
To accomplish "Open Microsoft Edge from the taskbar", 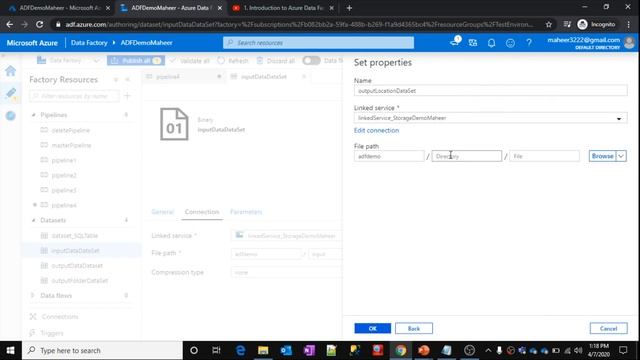I will pyautogui.click(x=240, y=350).
